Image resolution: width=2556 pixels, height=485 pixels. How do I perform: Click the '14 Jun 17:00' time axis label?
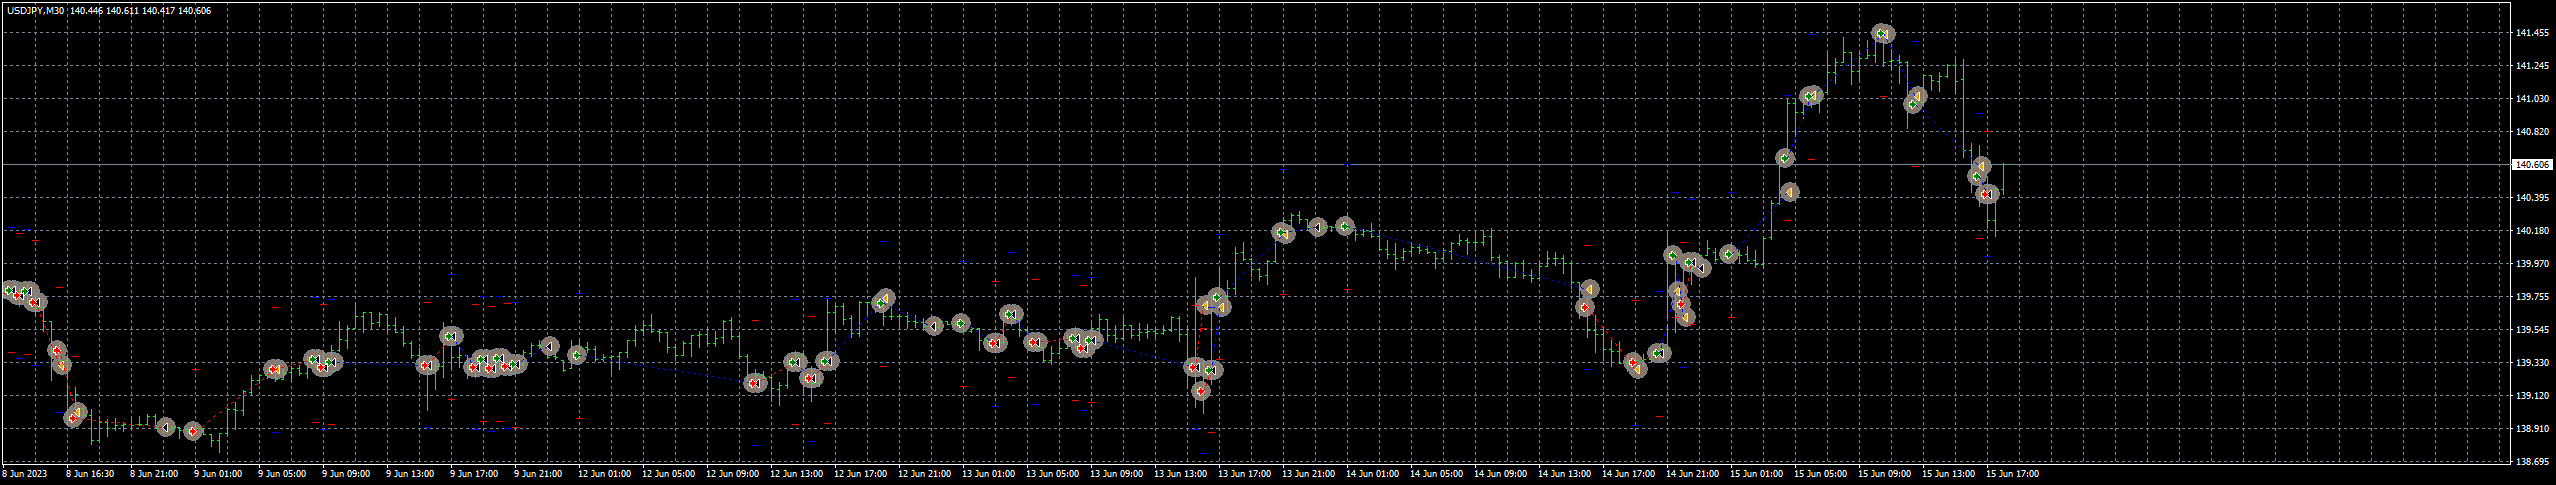point(1628,474)
